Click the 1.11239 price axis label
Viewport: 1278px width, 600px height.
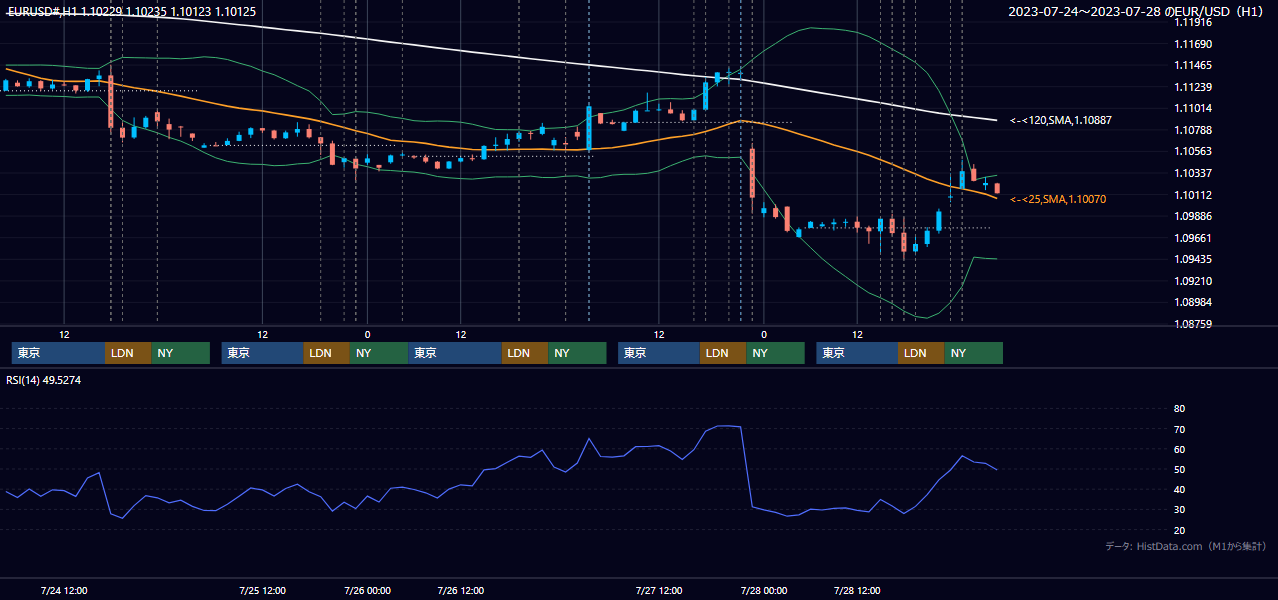point(1192,87)
